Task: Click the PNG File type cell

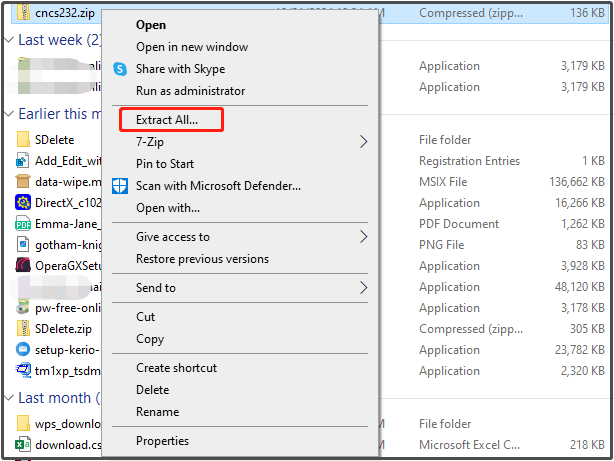Action: click(x=441, y=245)
